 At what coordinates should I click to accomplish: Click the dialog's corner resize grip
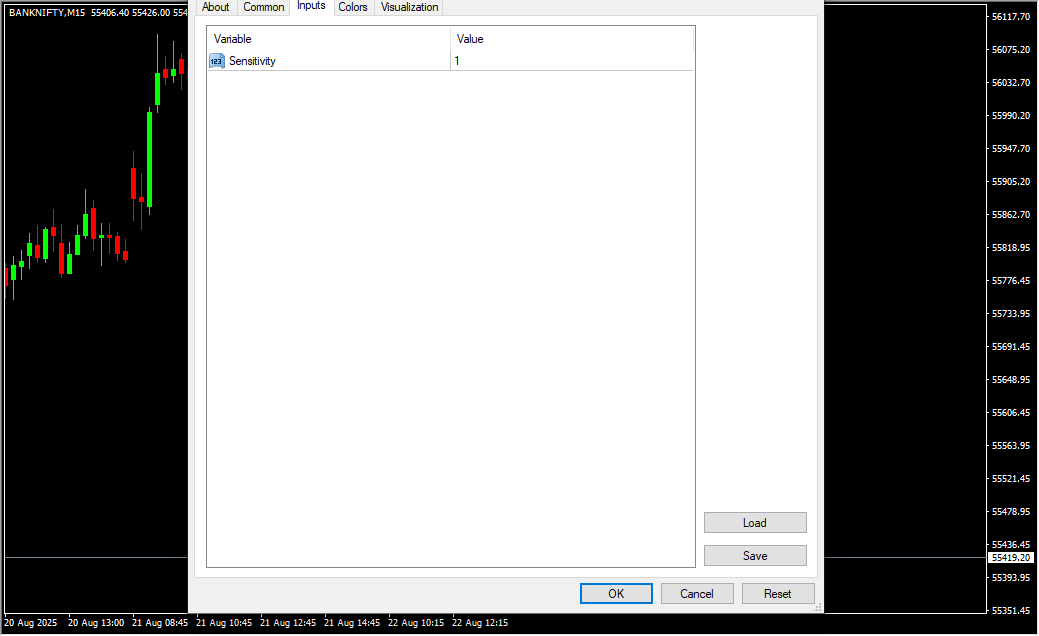point(818,607)
